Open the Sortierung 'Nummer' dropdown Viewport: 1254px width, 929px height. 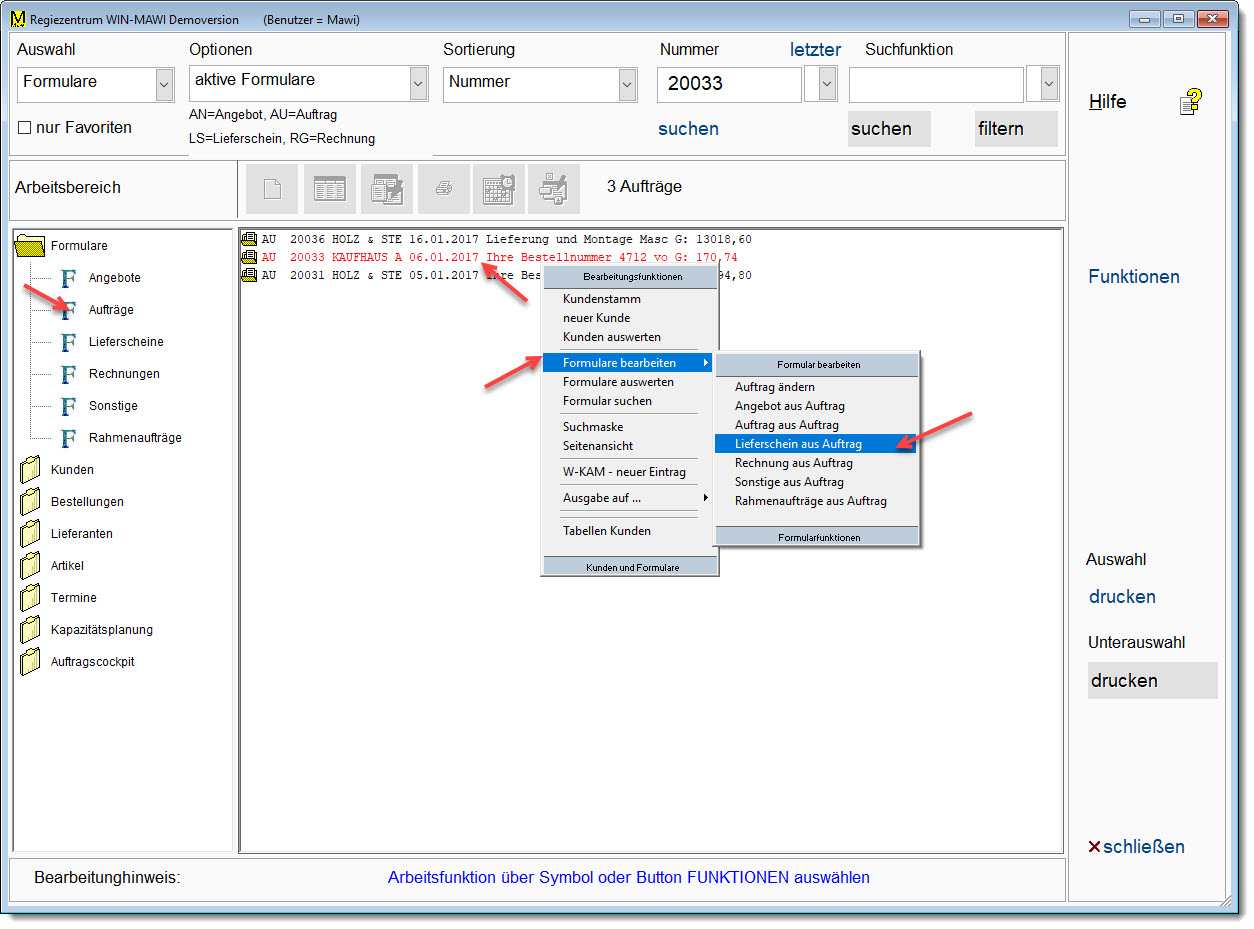tap(627, 85)
